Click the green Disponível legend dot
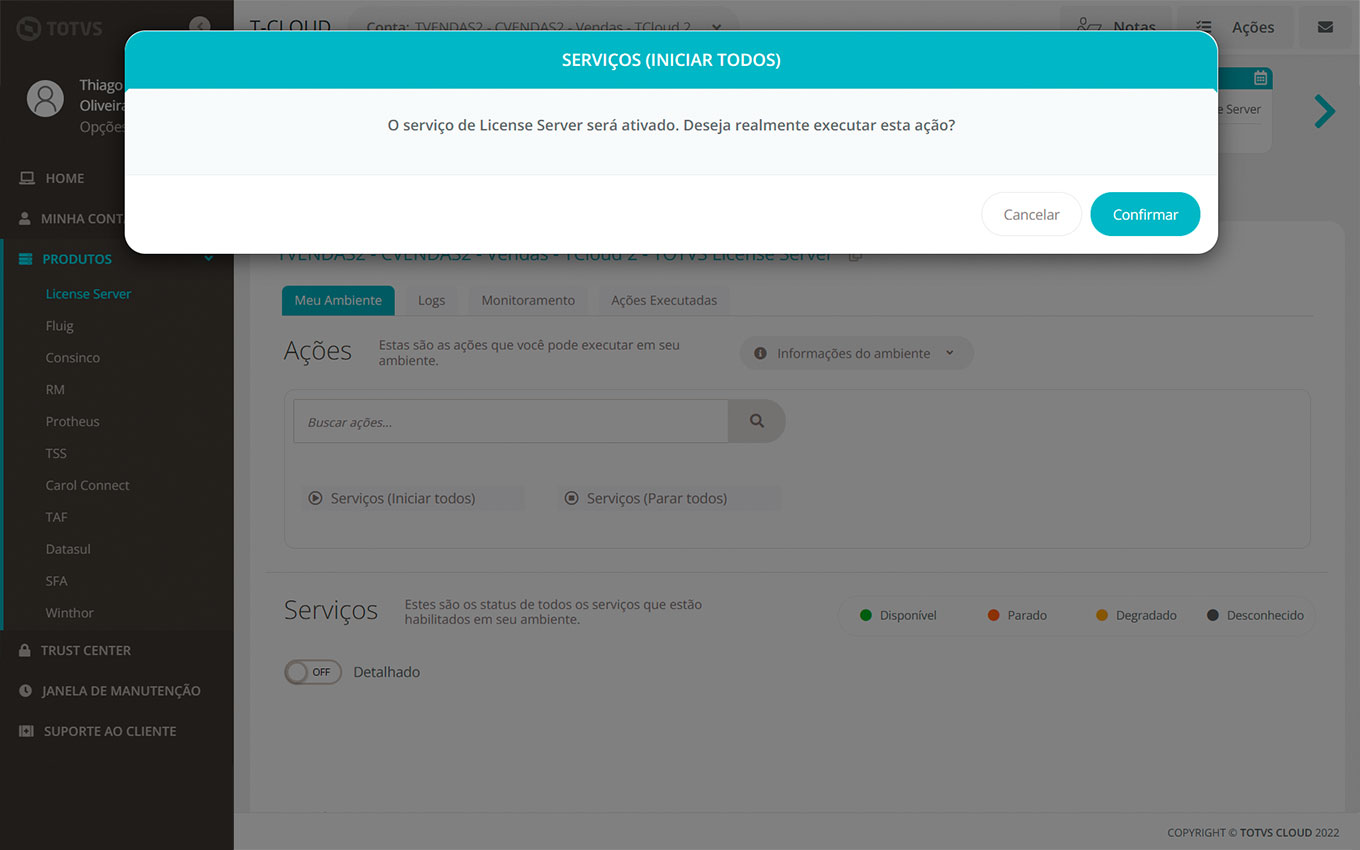Viewport: 1360px width, 850px height. (x=866, y=615)
